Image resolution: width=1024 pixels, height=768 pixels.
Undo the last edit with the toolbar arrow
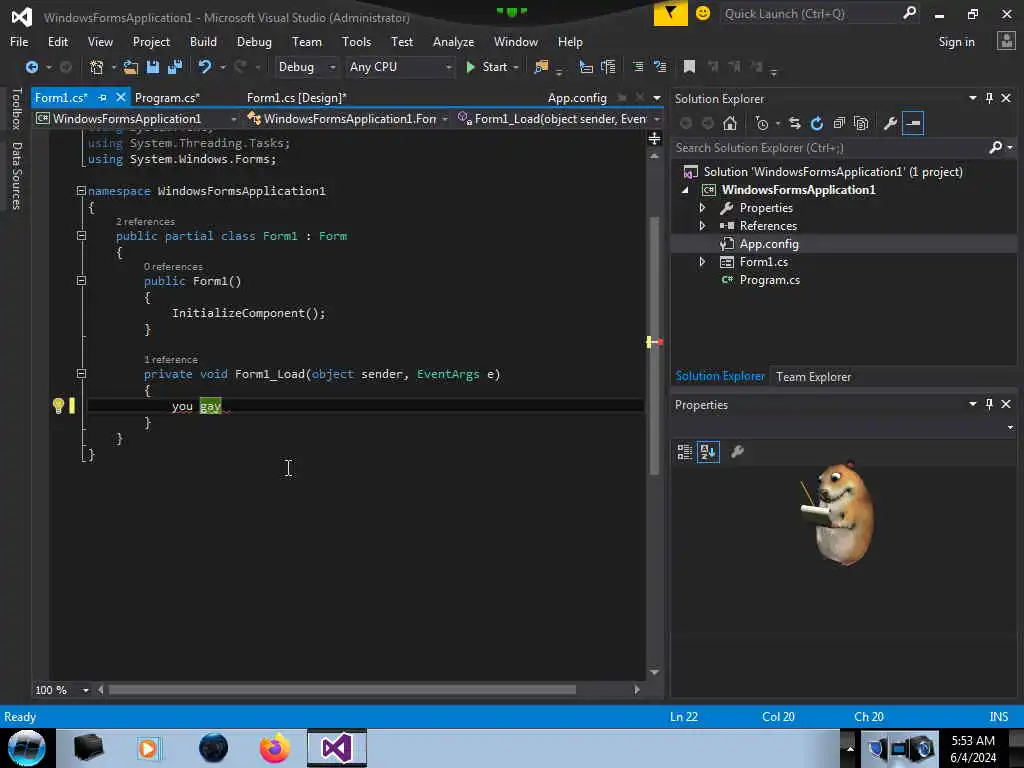(205, 67)
